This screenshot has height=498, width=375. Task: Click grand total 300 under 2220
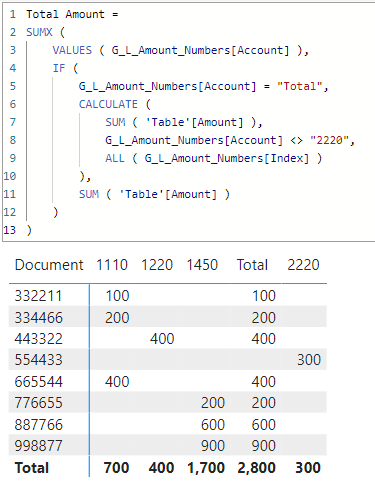[x=308, y=468]
